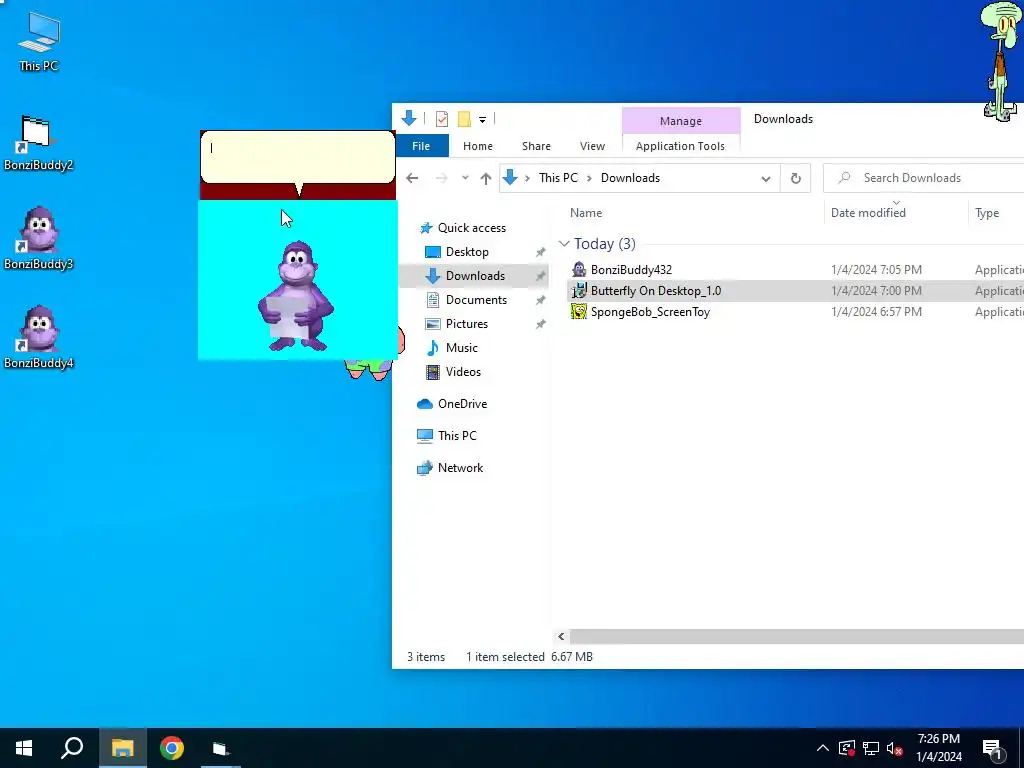Open This PC desktop icon

point(39,41)
